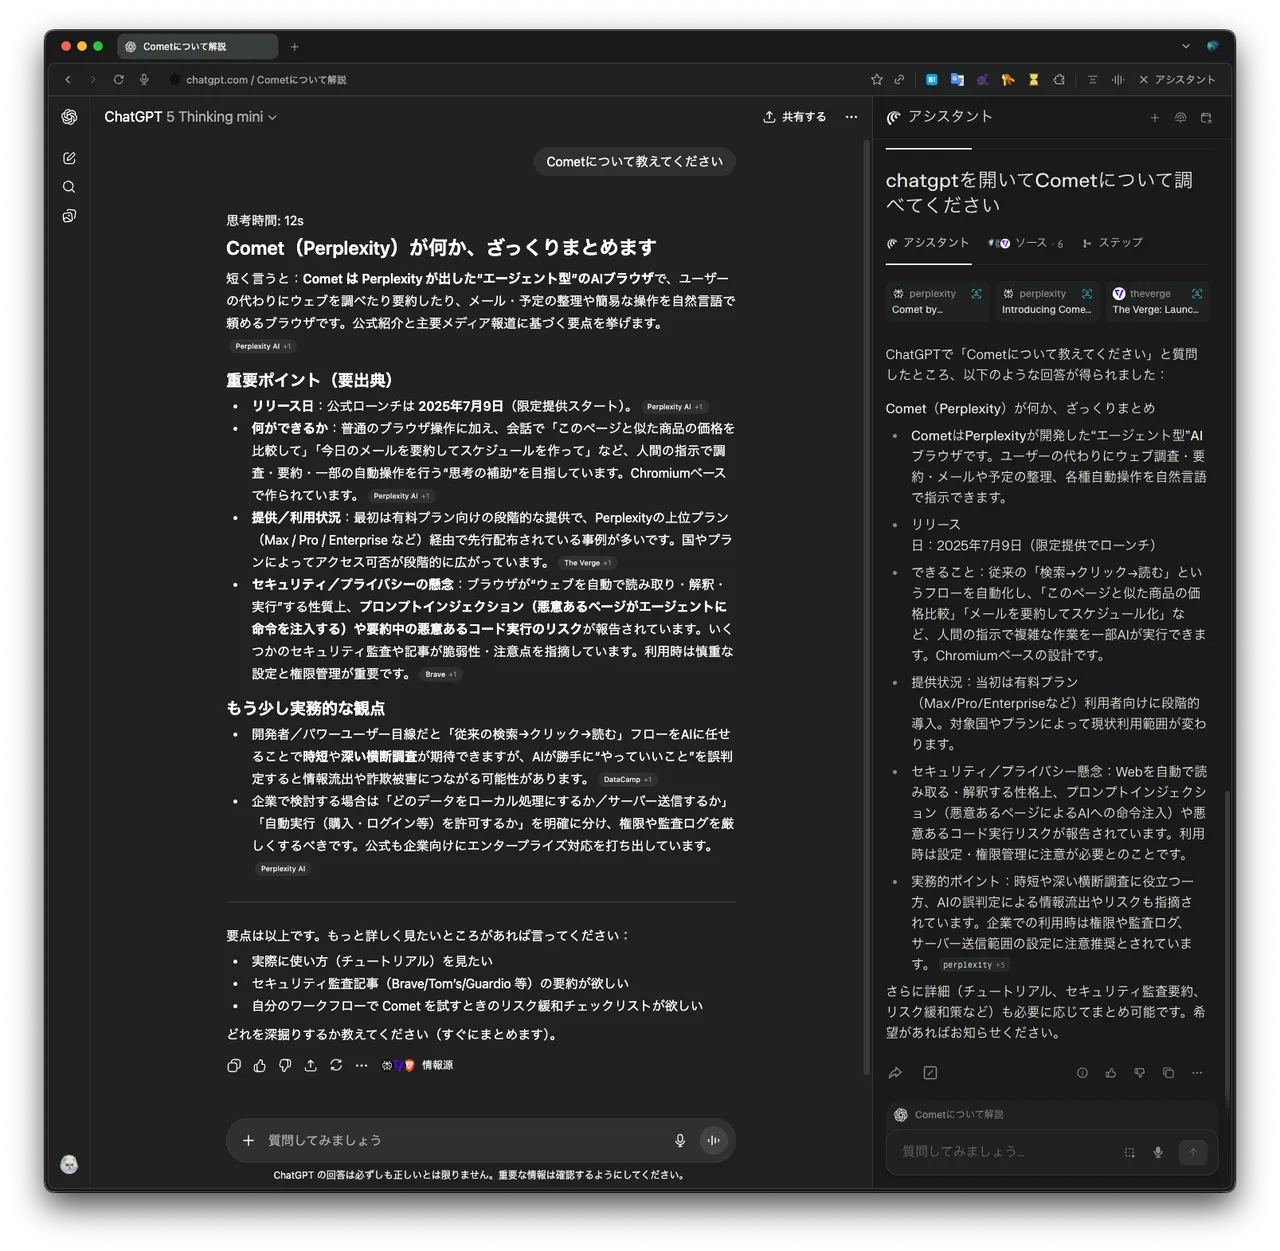Open the ChatGPT sidebar search icon
1280x1251 pixels.
[69, 187]
